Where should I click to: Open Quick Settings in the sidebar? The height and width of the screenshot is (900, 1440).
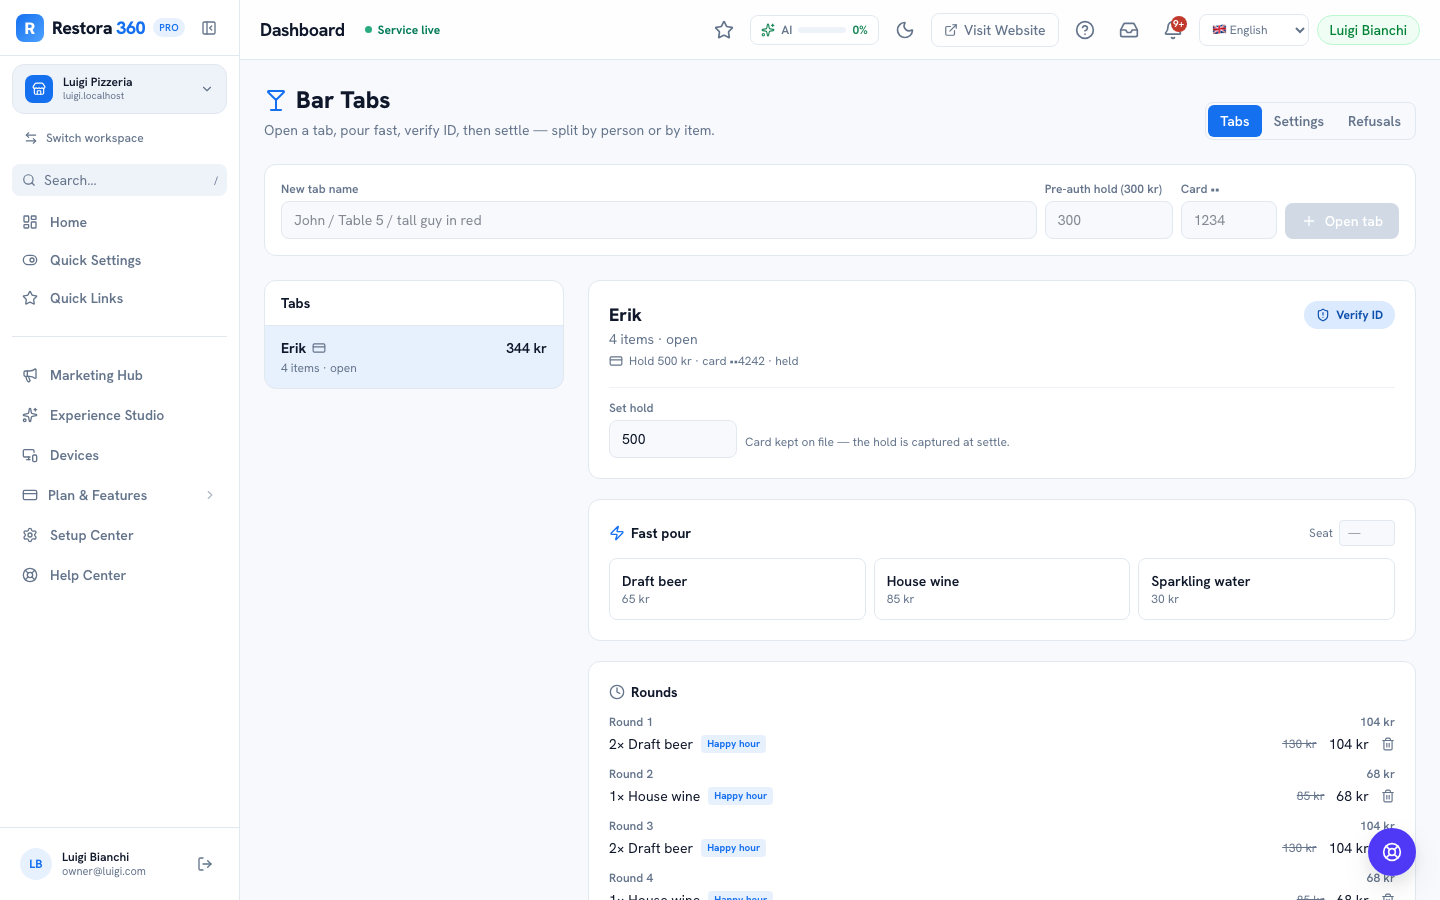tap(119, 260)
